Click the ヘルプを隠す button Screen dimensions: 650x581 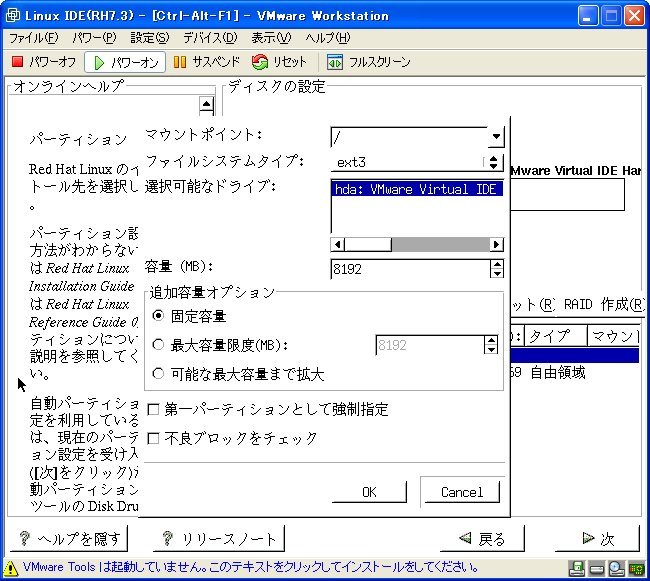tap(69, 539)
